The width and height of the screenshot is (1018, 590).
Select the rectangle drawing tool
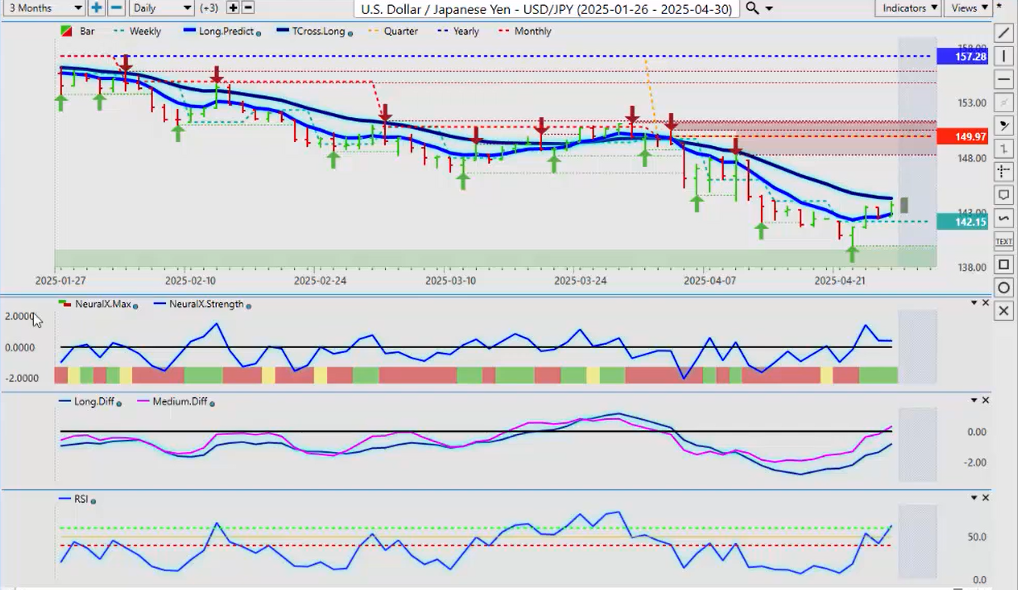[x=1004, y=265]
